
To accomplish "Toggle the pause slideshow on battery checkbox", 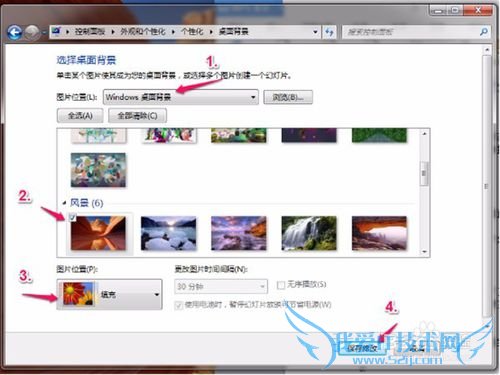I will 179,305.
